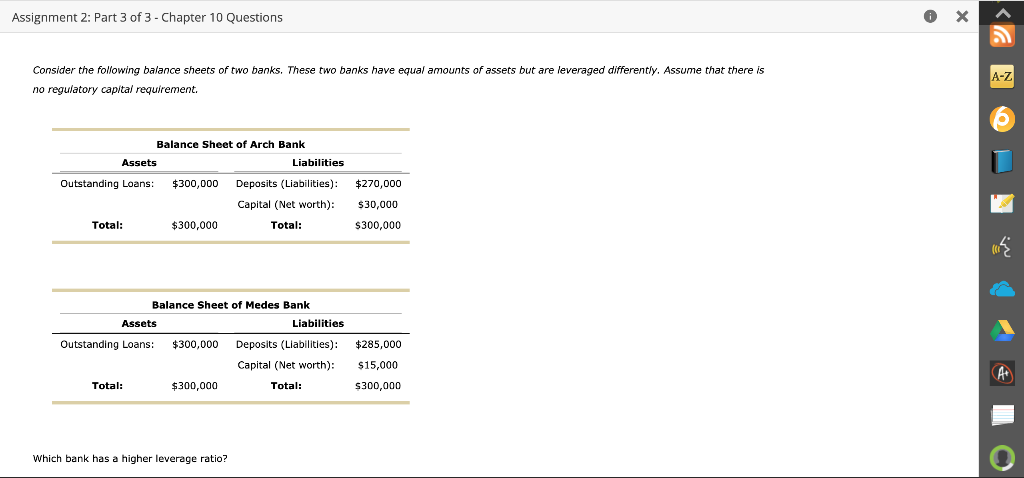Viewport: 1024px width, 478px height.
Task: Click the info icon in header
Action: pyautogui.click(x=931, y=18)
